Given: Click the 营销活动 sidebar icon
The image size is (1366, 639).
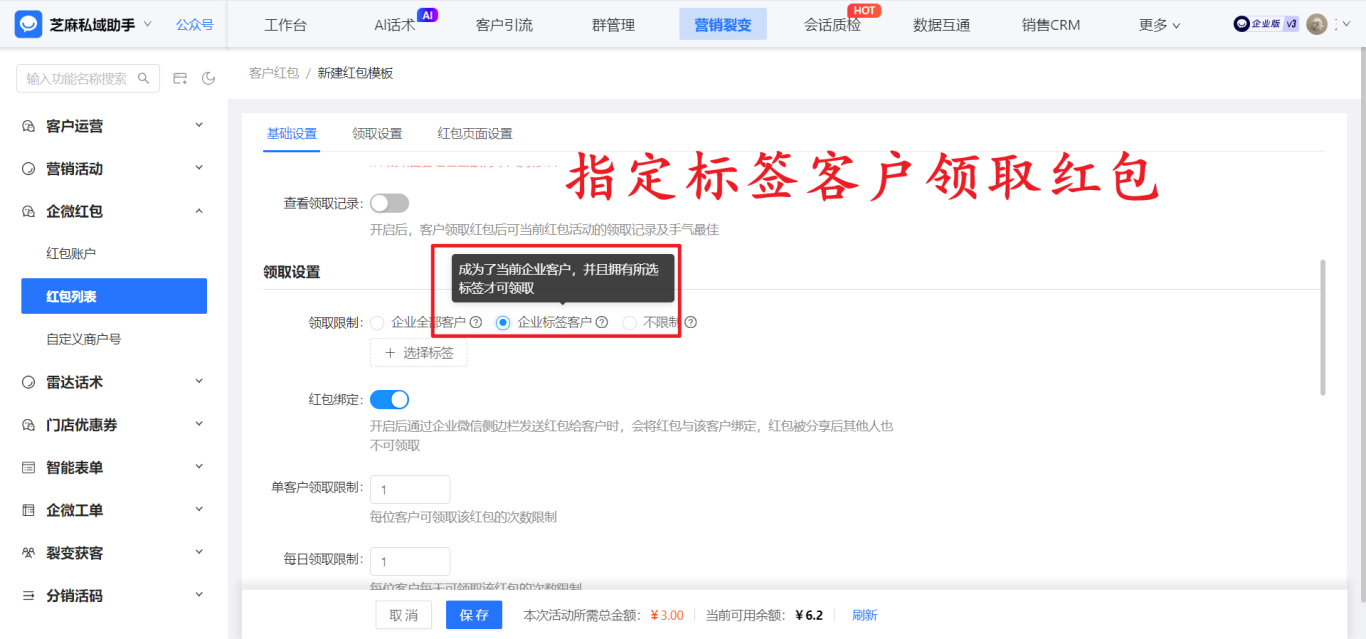Looking at the screenshot, I should (x=28, y=169).
